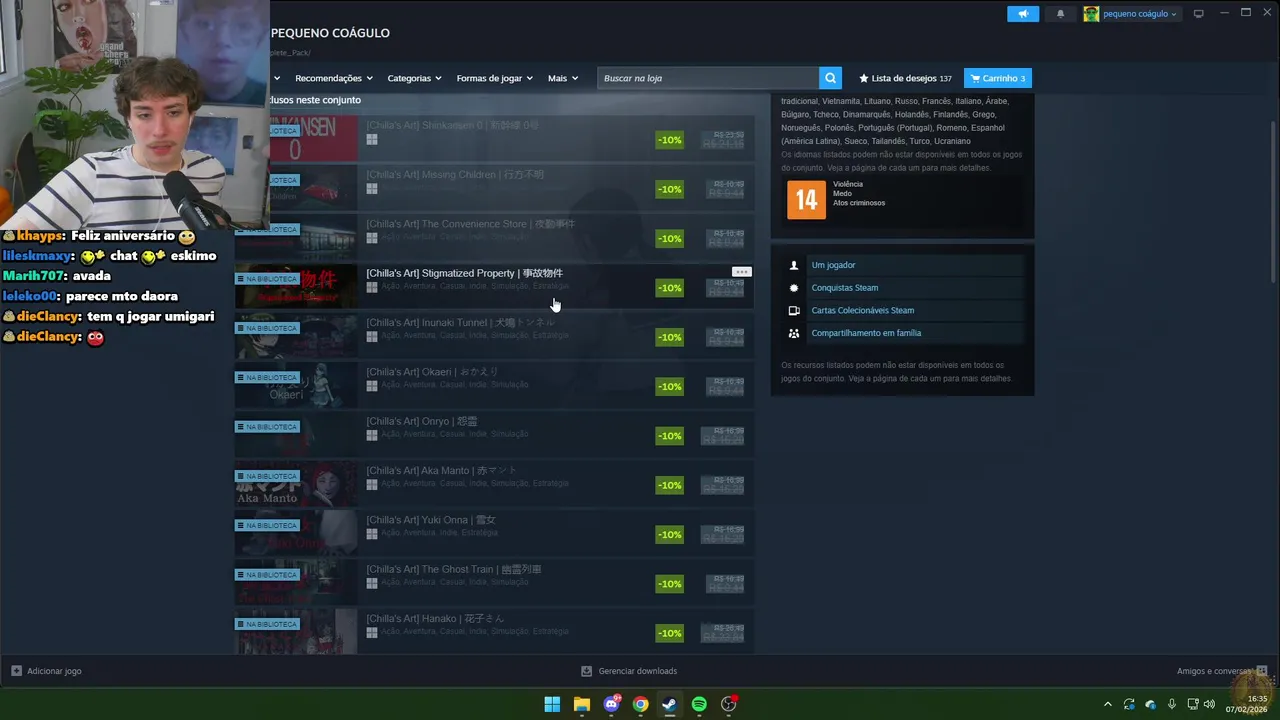Open Aka Manto game title
Viewport: 1280px width, 720px height.
pyautogui.click(x=442, y=470)
